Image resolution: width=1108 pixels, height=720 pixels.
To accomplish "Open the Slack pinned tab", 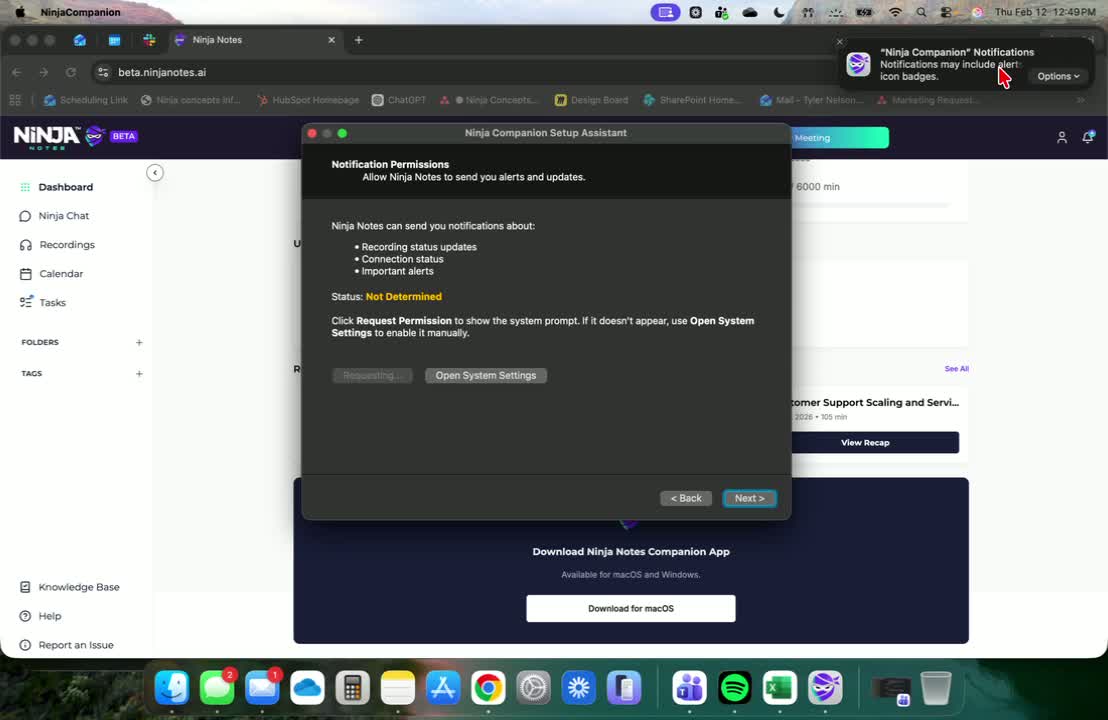I will click(x=149, y=40).
